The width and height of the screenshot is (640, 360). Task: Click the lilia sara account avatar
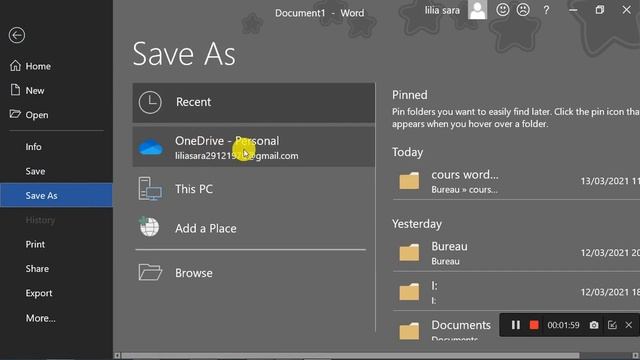(477, 10)
